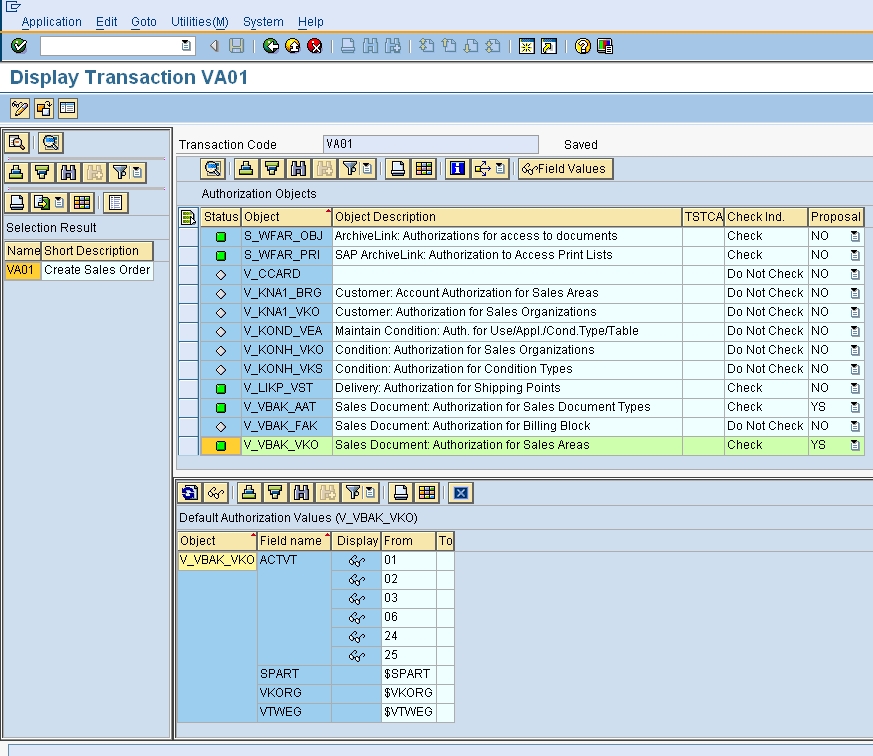Open the Utilities(M) menu
This screenshot has height=756, width=873.
point(199,21)
